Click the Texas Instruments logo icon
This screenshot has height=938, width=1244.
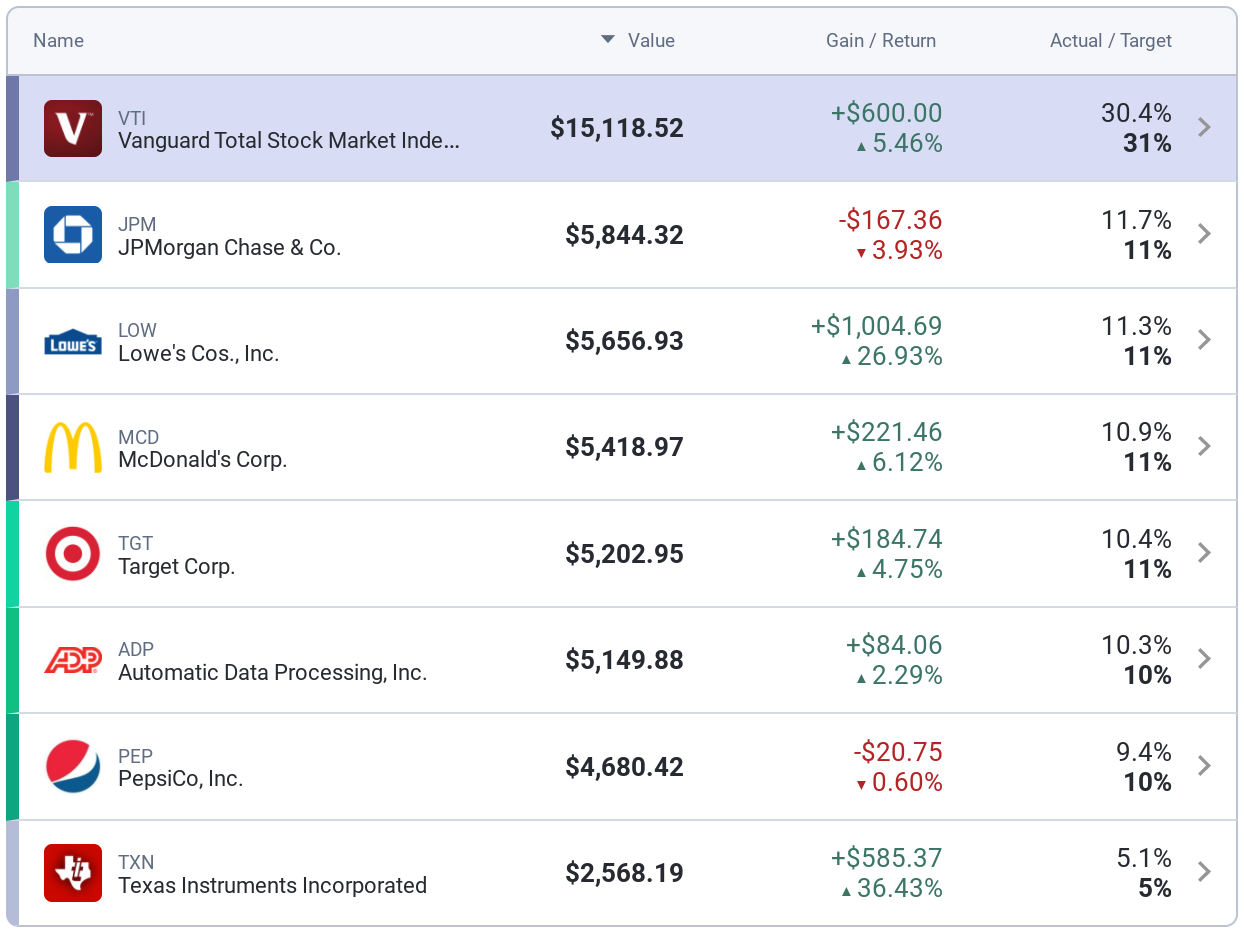[73, 873]
